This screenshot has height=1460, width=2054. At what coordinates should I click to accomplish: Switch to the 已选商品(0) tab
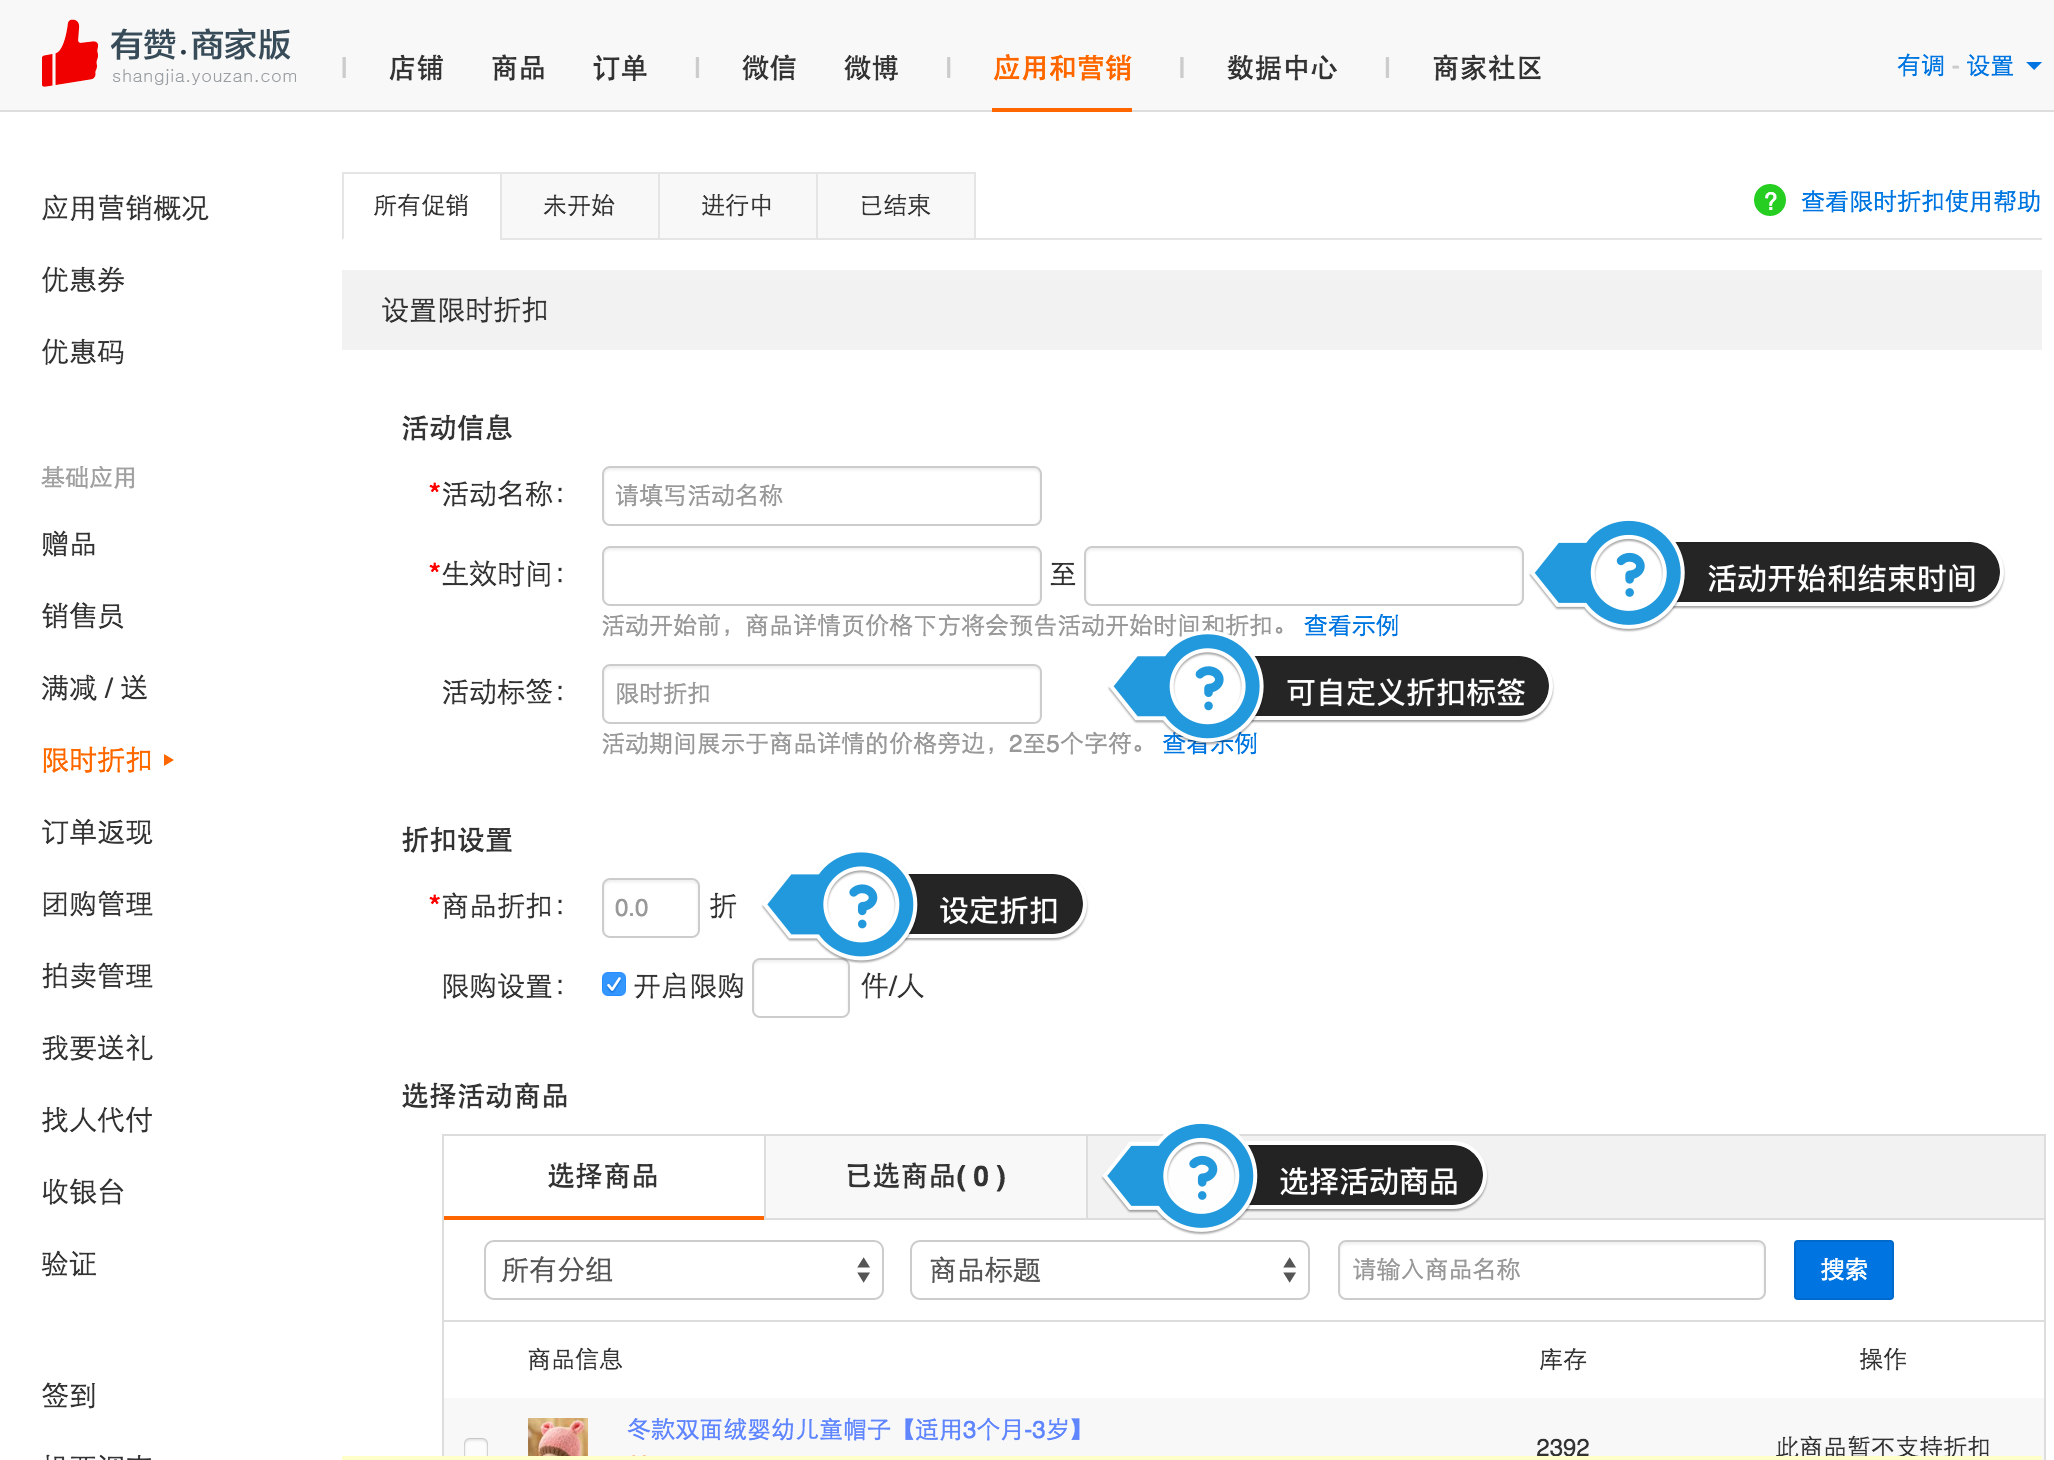click(925, 1176)
